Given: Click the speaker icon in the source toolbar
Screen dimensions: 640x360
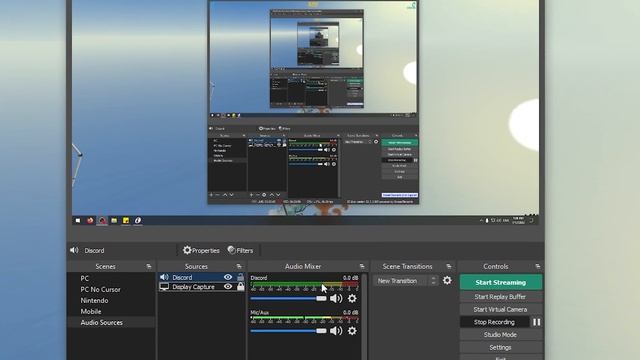Looking at the screenshot, I should pos(74,250).
